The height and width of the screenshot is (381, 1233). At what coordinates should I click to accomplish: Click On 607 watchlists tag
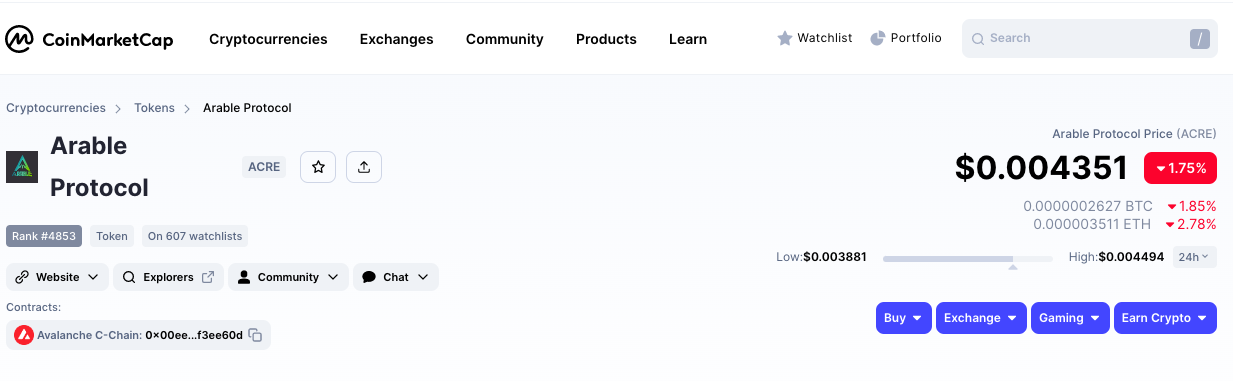coord(195,236)
